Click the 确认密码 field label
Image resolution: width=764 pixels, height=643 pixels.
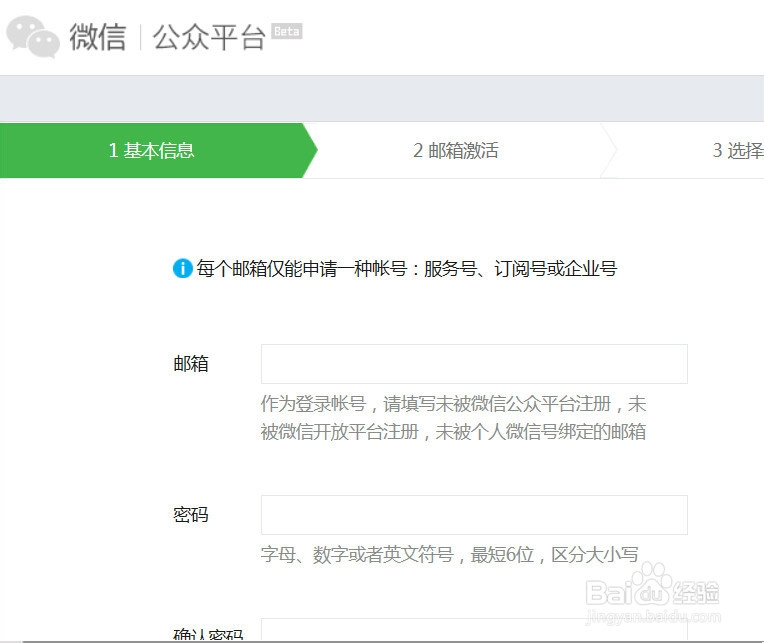tap(209, 634)
